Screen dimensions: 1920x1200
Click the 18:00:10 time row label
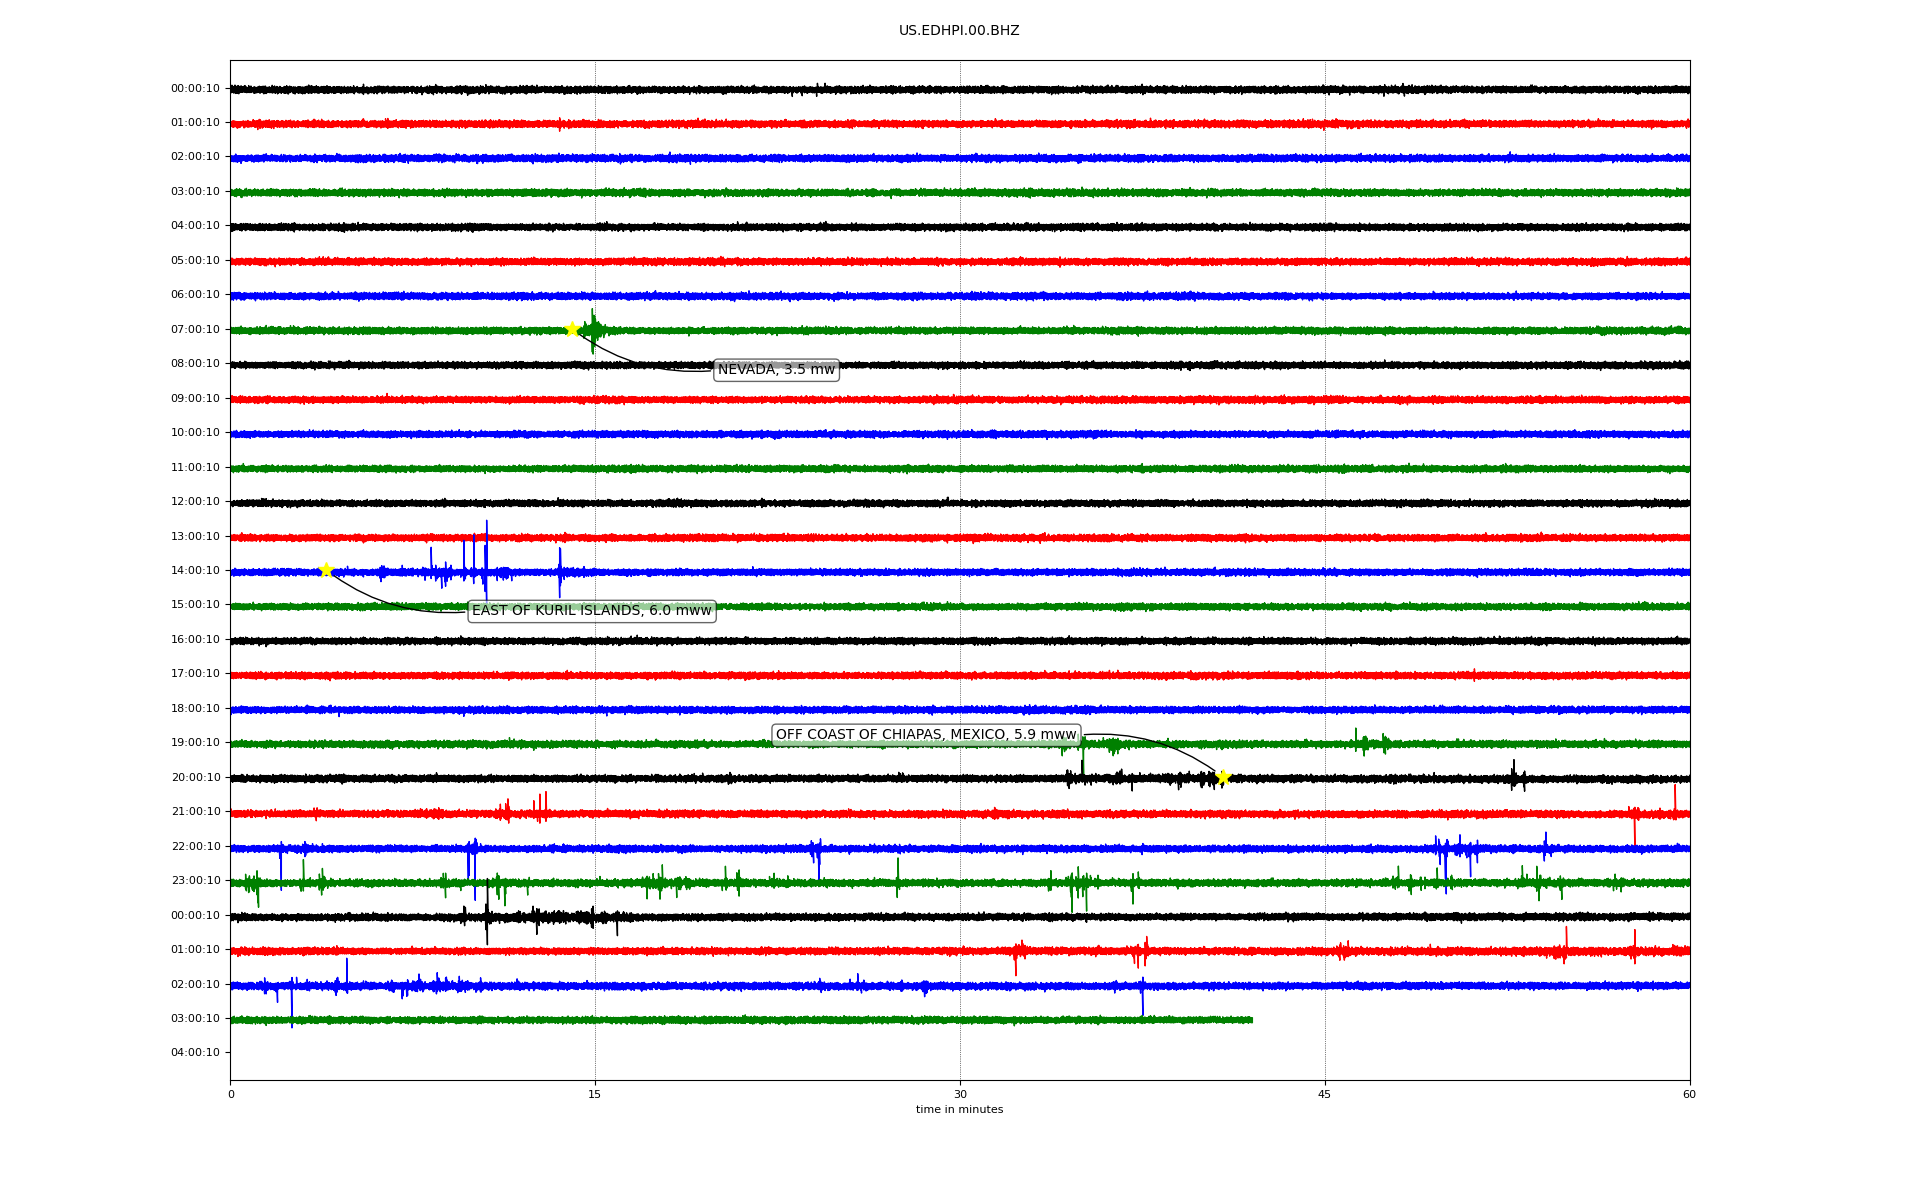(195, 708)
